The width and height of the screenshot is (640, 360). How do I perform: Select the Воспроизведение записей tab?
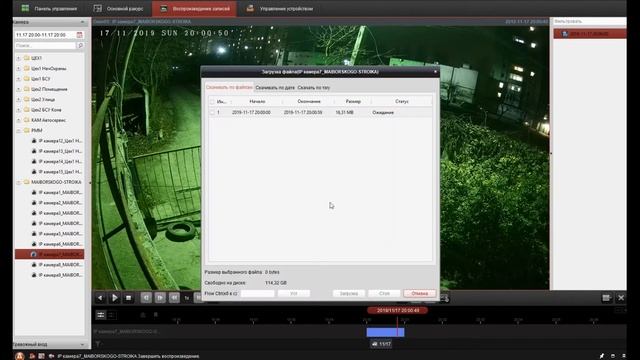click(194, 8)
